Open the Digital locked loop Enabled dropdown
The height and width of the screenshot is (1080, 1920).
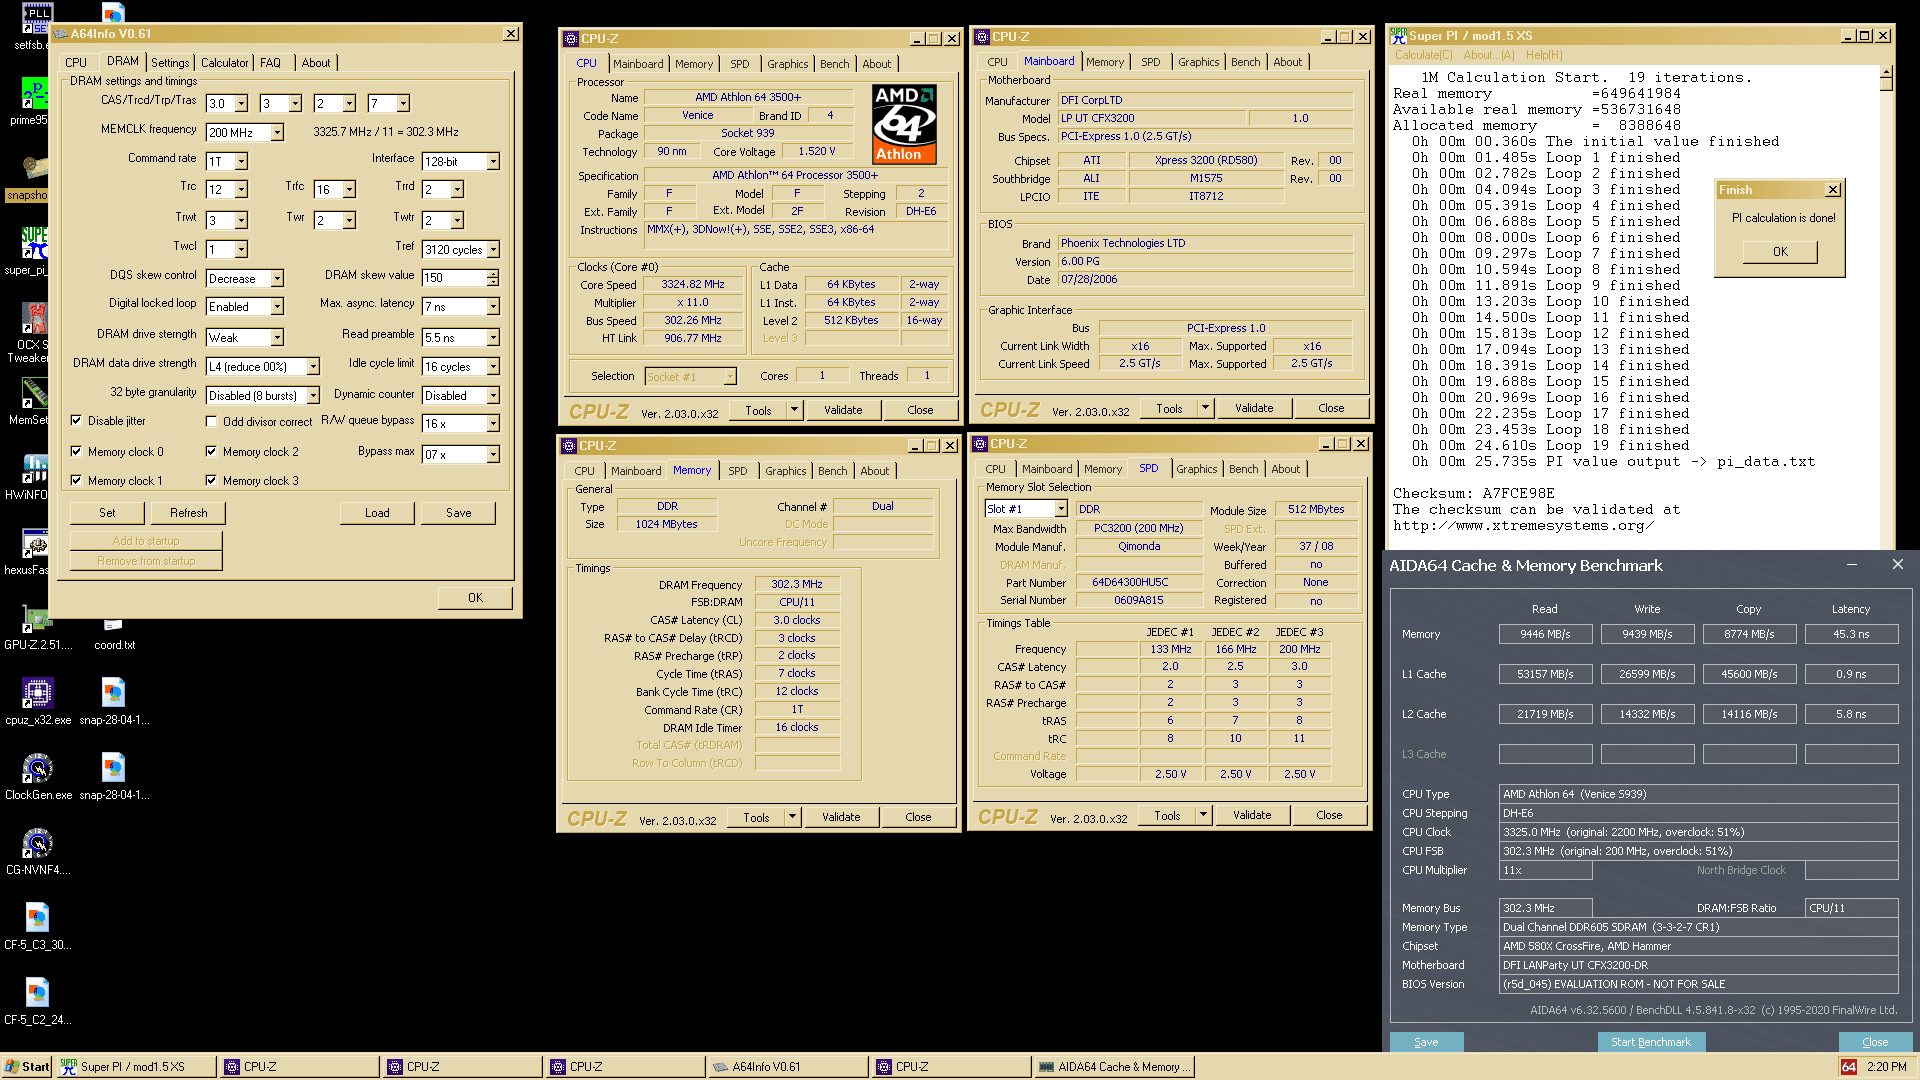click(x=277, y=307)
